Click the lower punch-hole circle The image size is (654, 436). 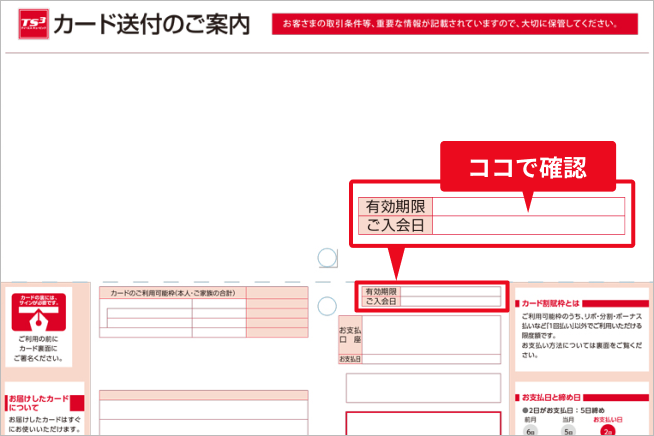coord(327,304)
